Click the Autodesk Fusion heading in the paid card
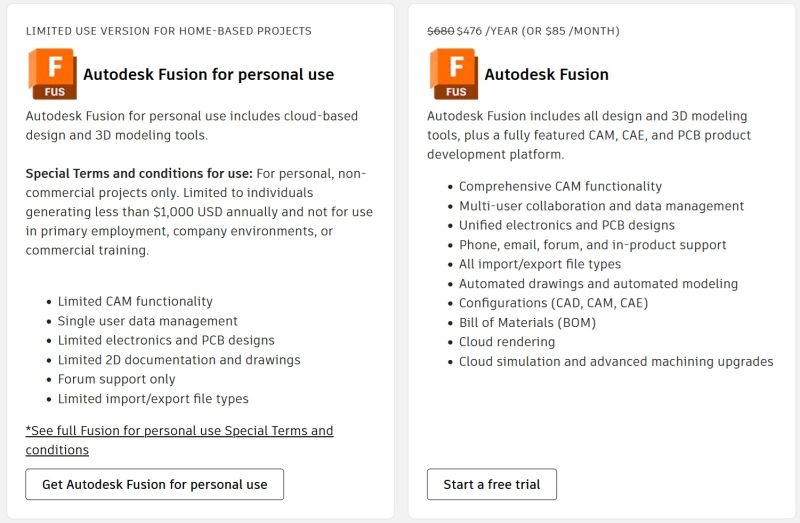This screenshot has height=523, width=800. (546, 74)
